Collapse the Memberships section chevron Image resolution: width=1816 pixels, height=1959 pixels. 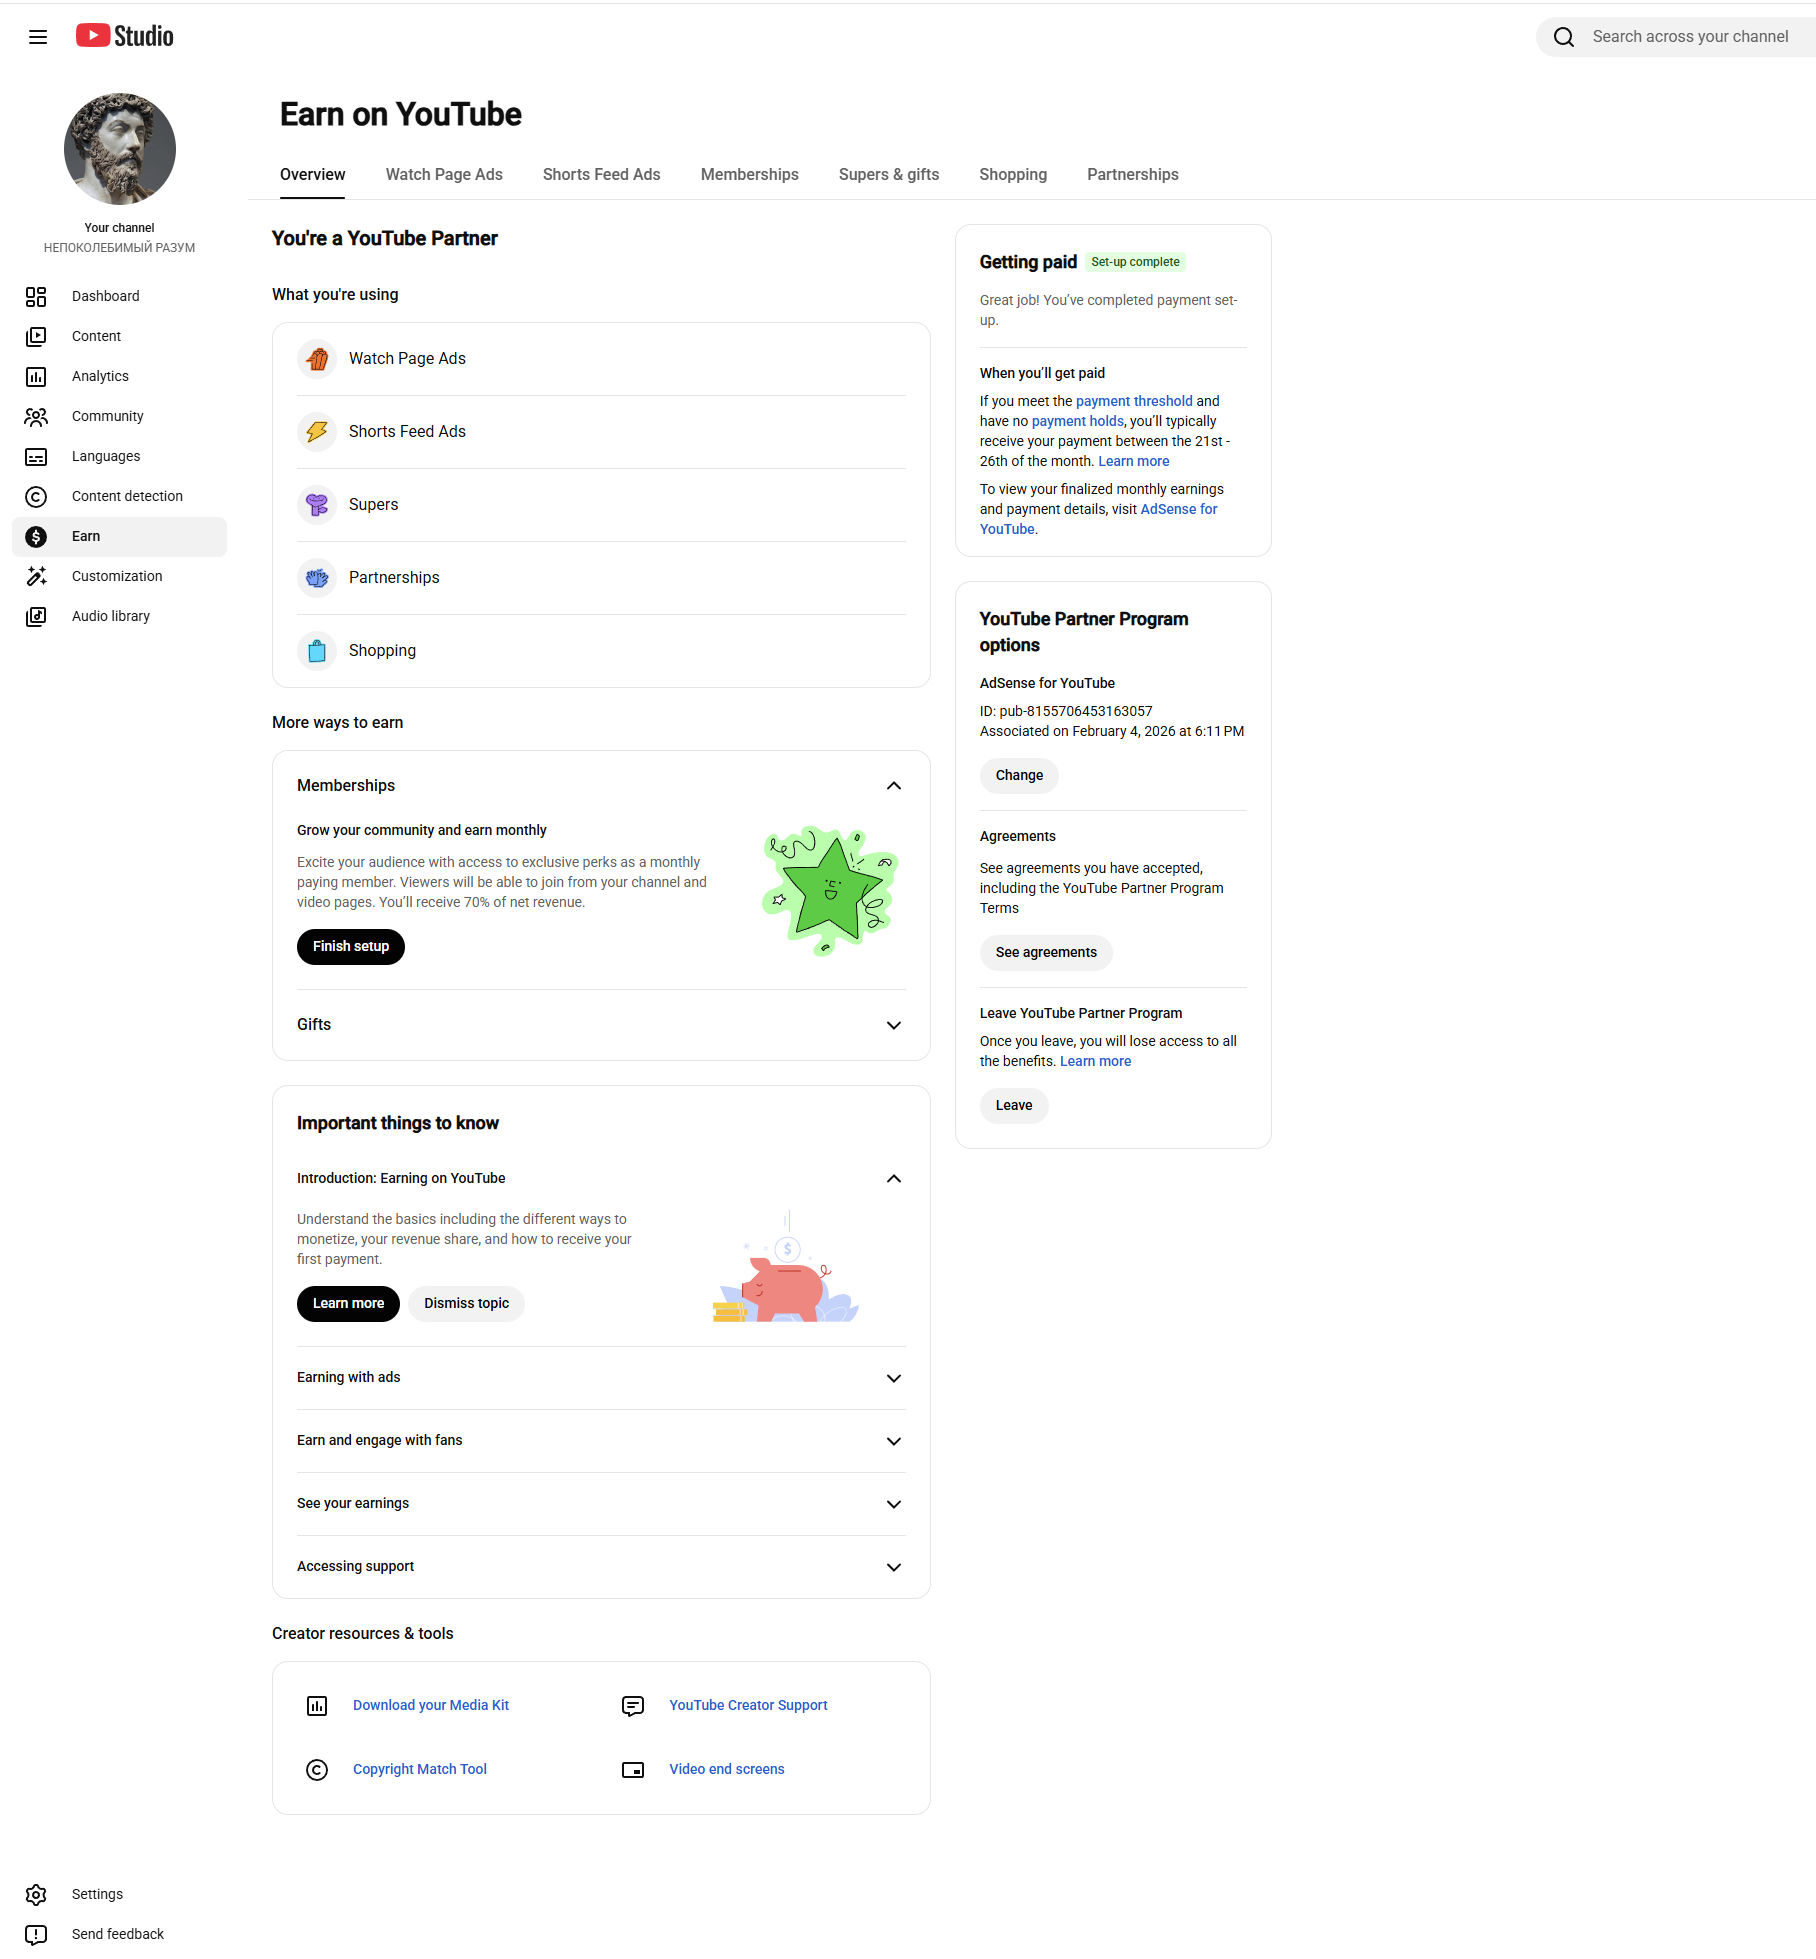(894, 786)
